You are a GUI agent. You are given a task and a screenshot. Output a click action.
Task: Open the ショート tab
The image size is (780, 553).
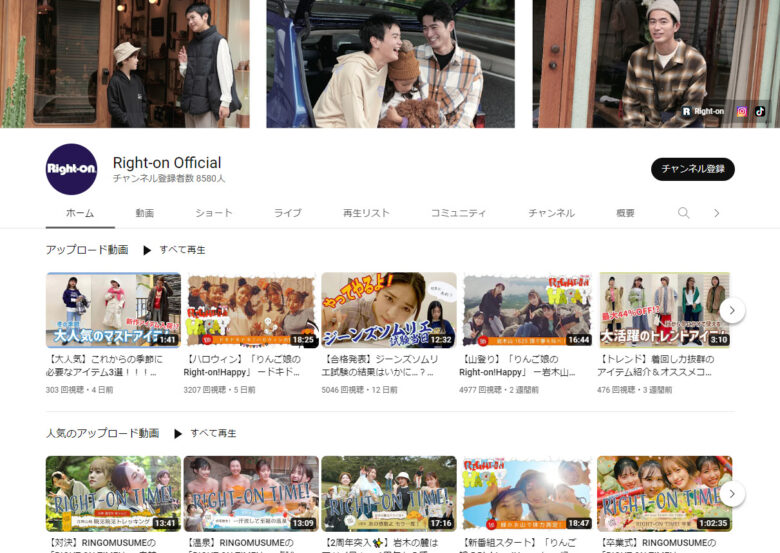click(213, 213)
